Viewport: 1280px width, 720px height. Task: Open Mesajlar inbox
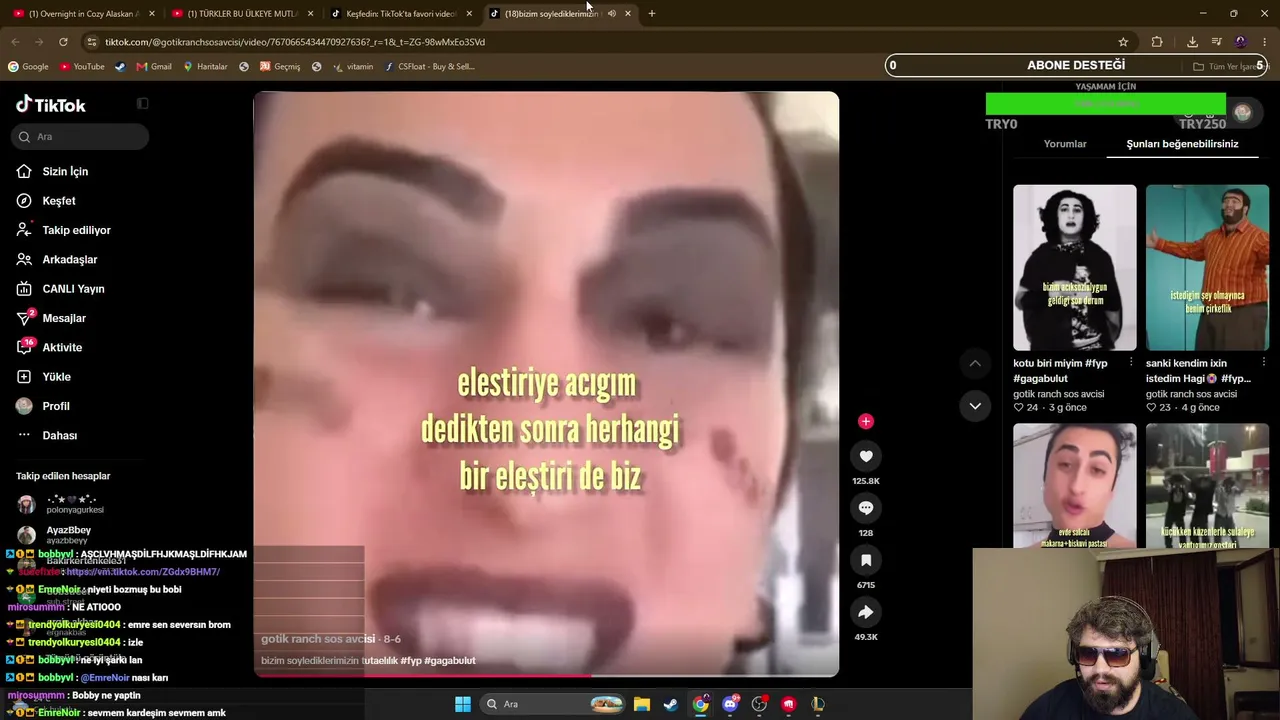[x=64, y=318]
